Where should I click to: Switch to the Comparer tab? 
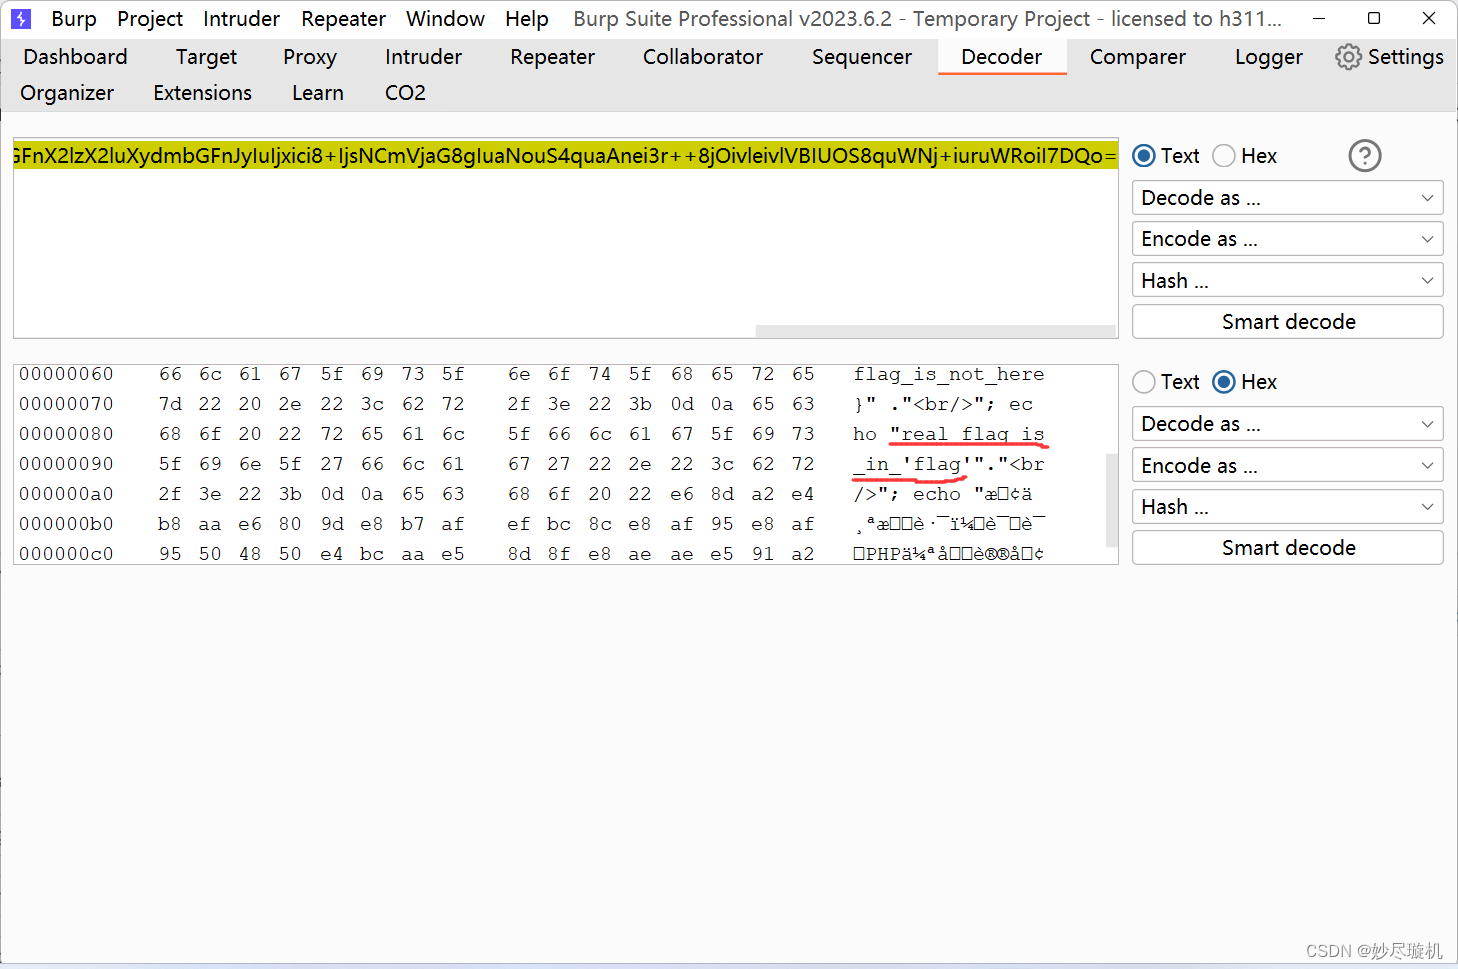(1137, 57)
